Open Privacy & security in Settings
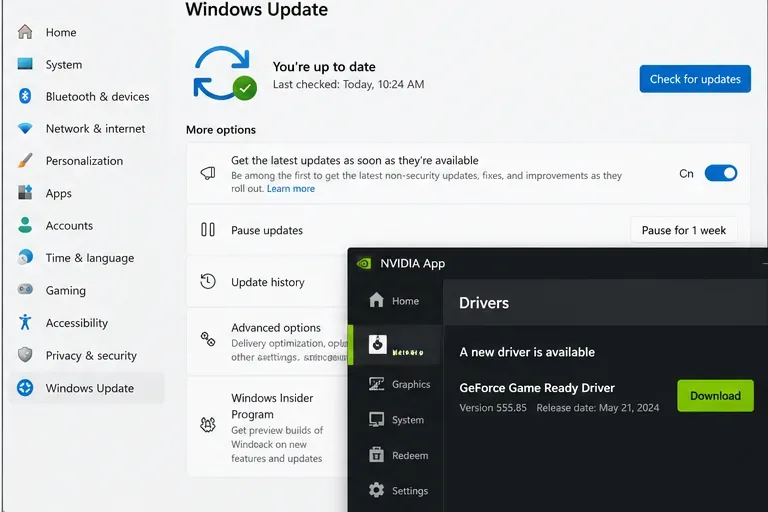Image resolution: width=768 pixels, height=512 pixels. (86, 355)
